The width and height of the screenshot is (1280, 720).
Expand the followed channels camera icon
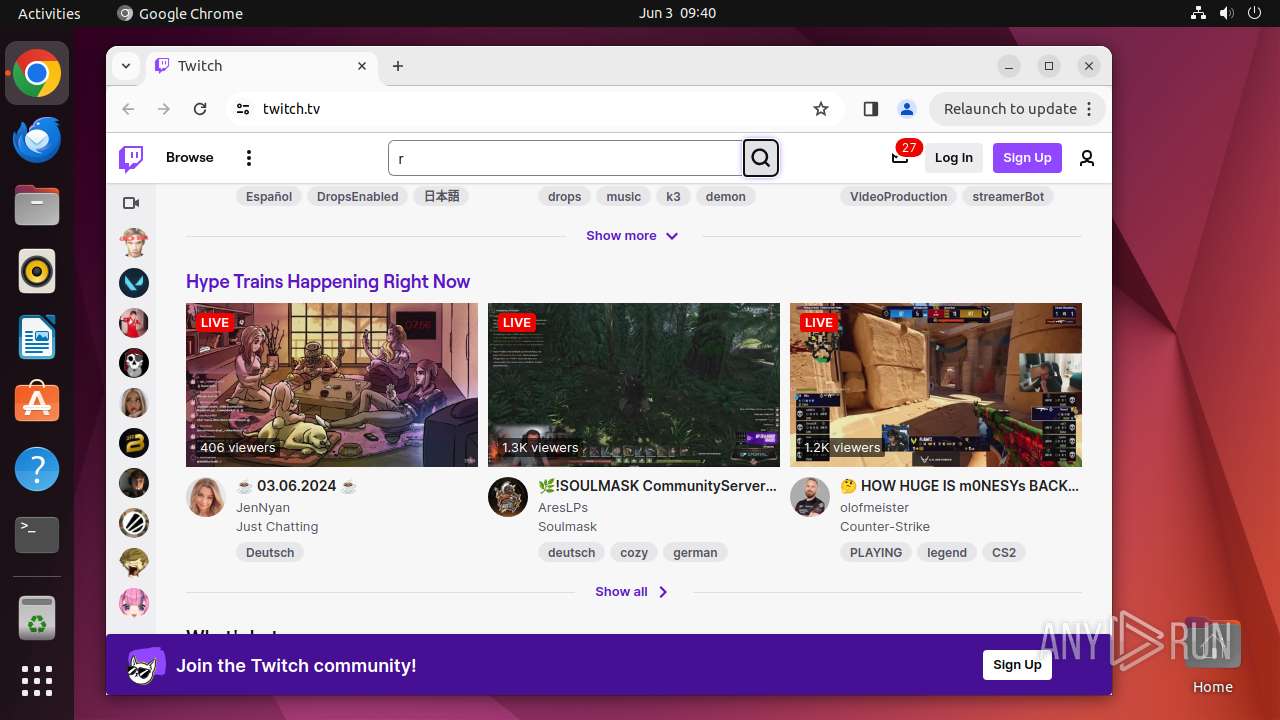[131, 203]
